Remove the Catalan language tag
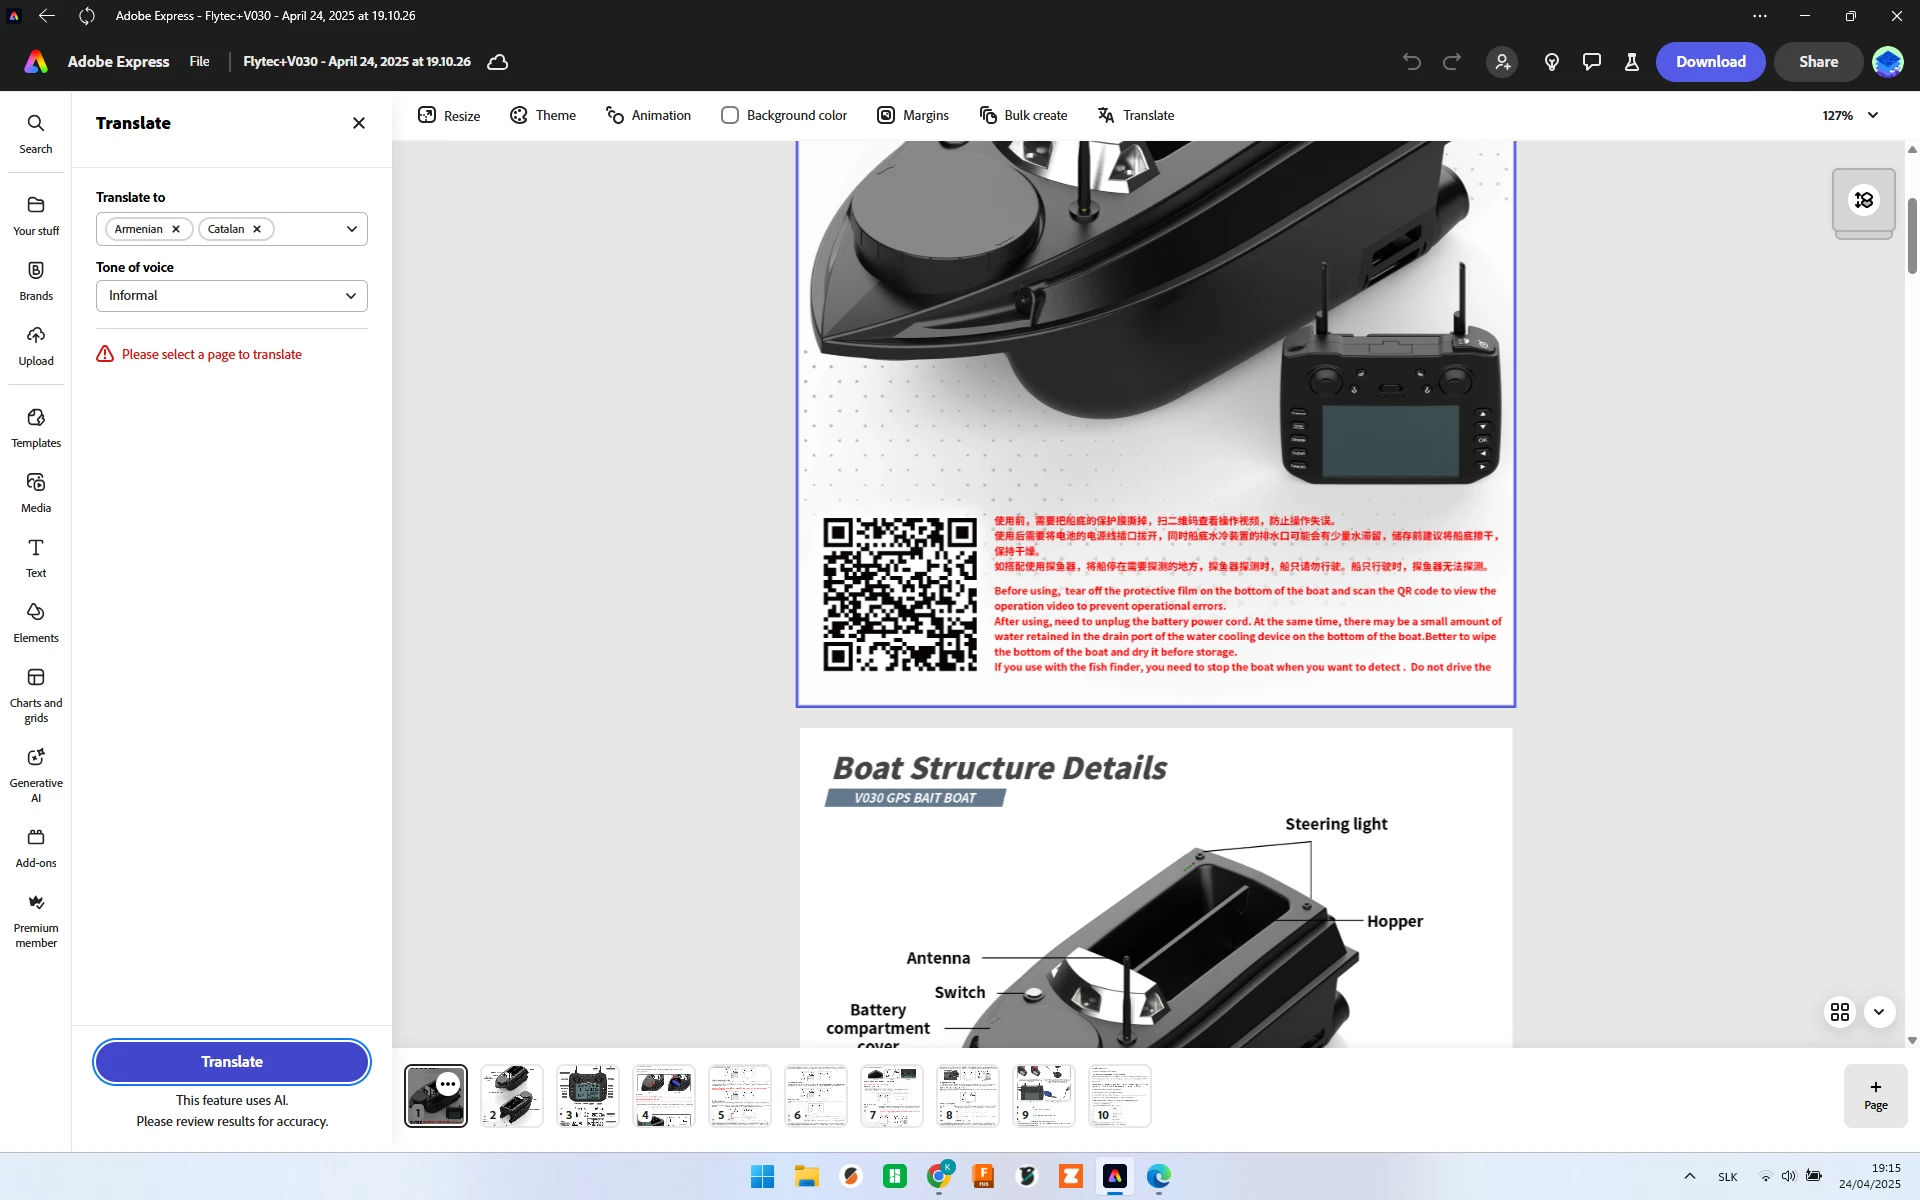The height and width of the screenshot is (1200, 1920). tap(257, 229)
